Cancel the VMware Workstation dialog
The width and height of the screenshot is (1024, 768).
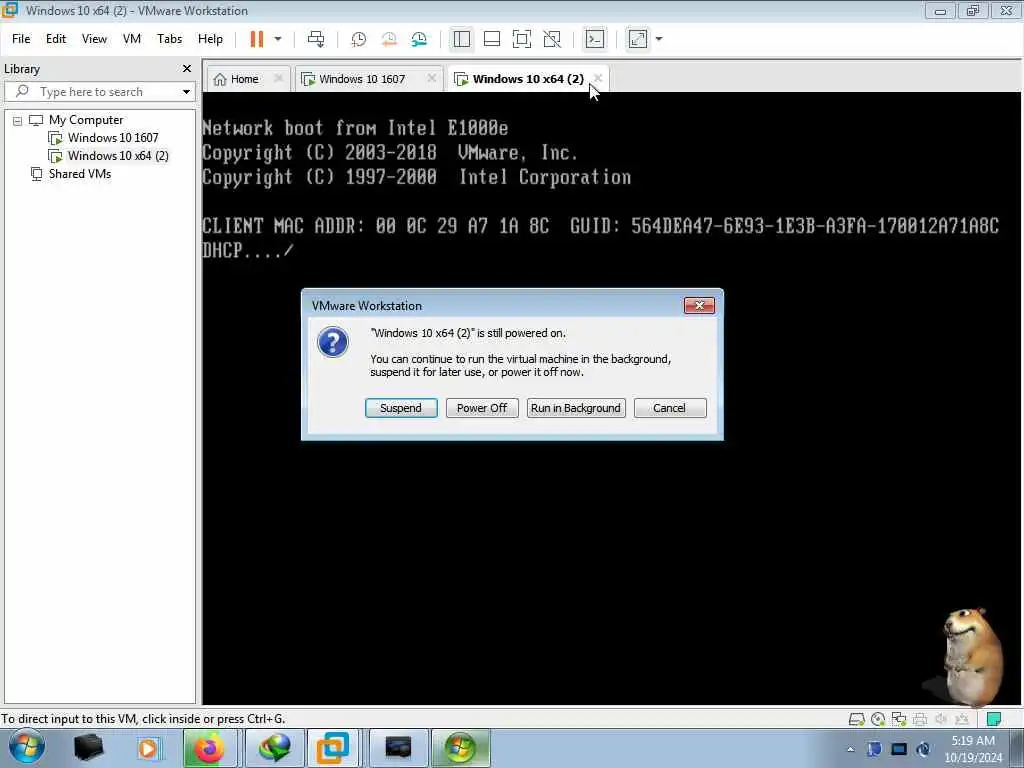click(669, 408)
